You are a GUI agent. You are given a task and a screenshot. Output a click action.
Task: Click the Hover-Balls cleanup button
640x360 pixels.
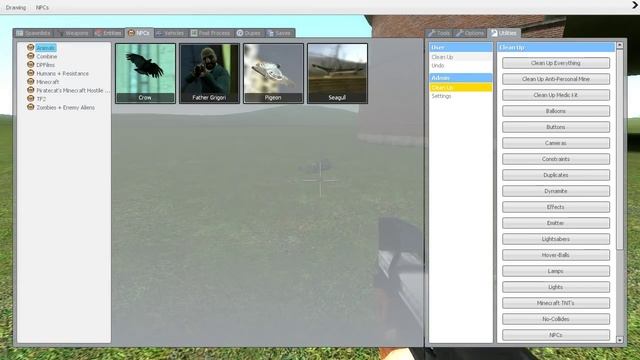point(556,255)
